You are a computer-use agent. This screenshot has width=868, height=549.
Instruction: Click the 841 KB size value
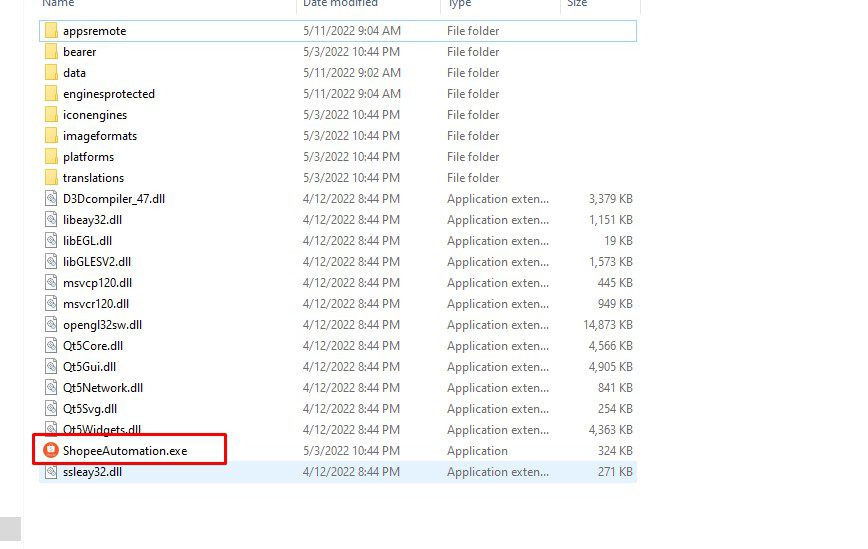(x=615, y=388)
